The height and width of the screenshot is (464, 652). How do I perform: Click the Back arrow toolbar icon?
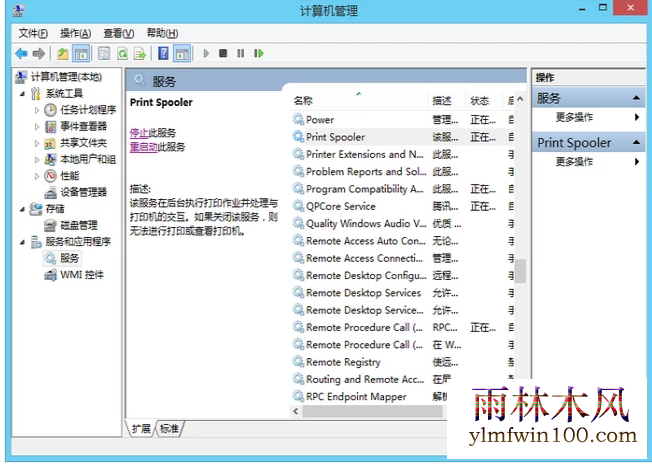21,53
